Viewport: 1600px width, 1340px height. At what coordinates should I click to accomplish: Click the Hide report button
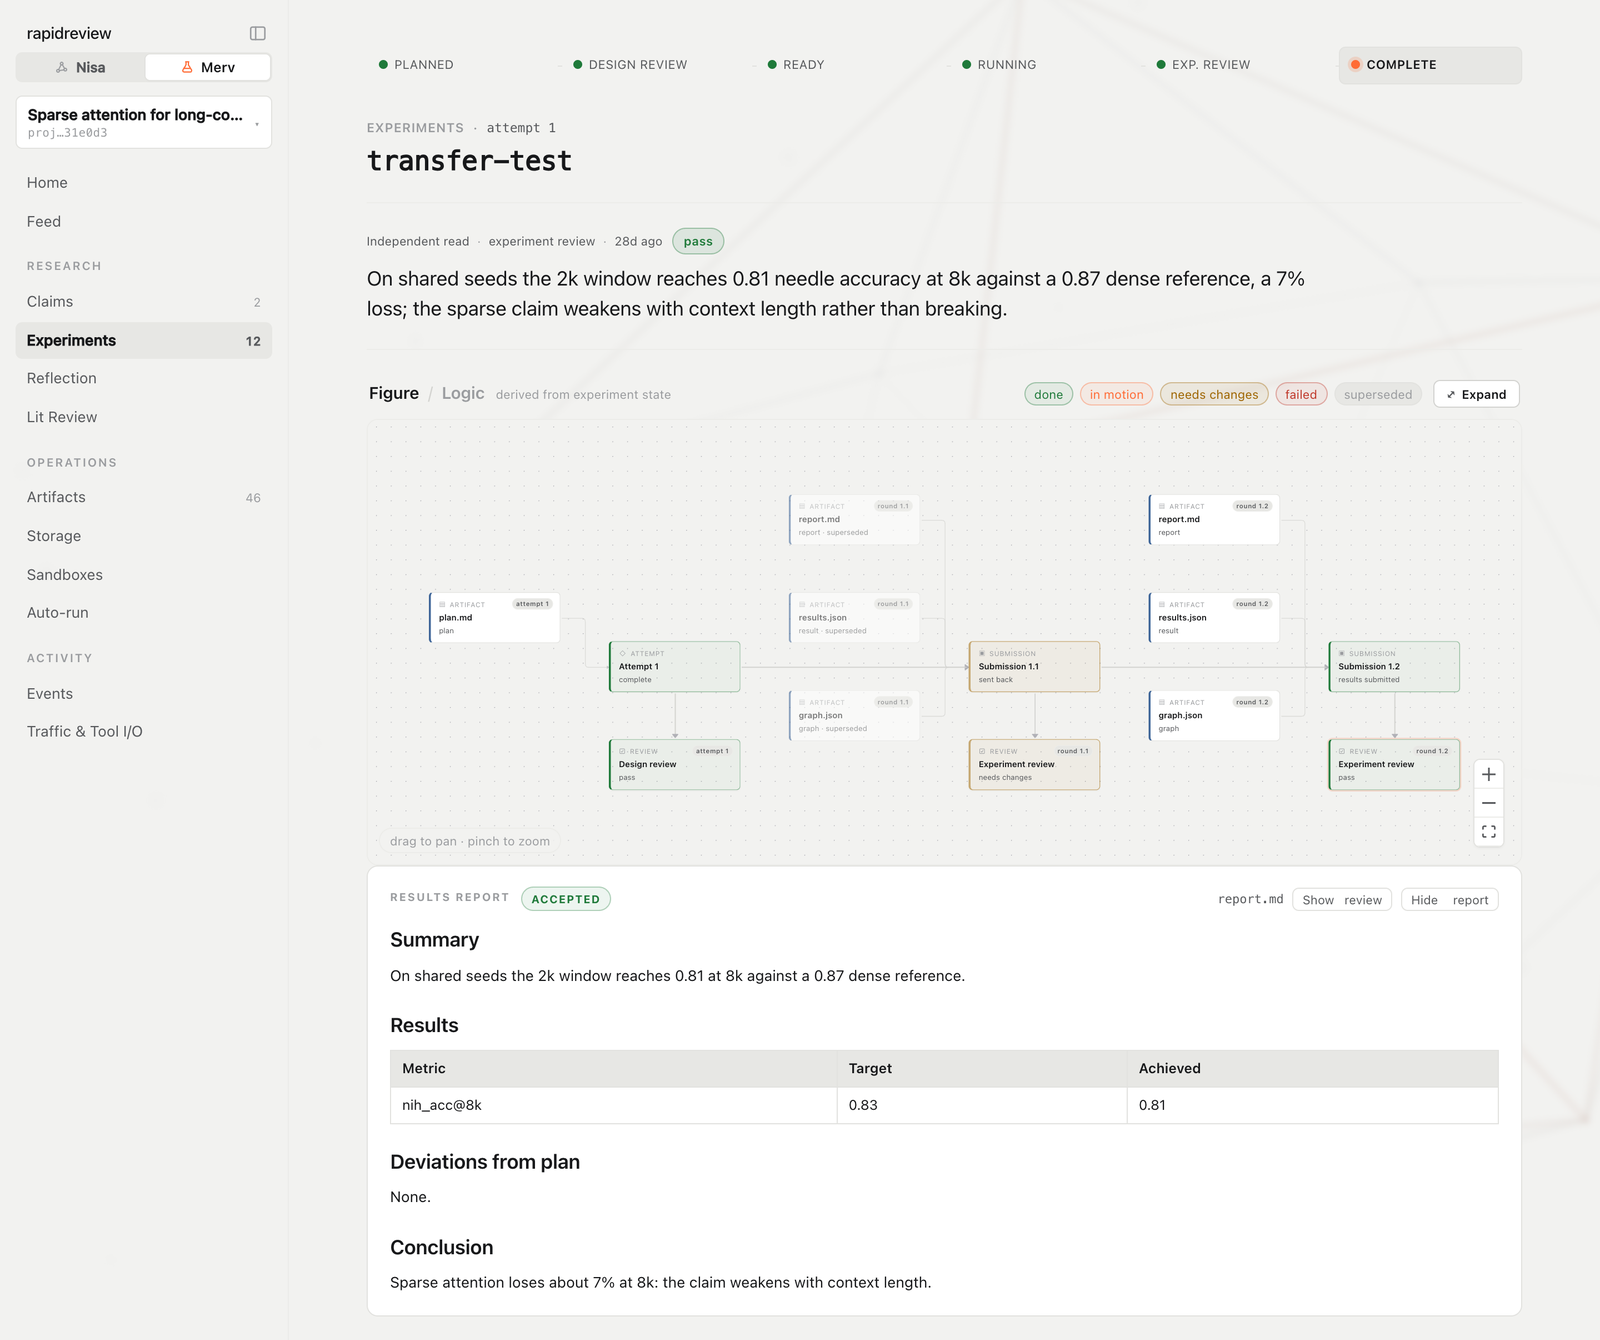pyautogui.click(x=1450, y=900)
